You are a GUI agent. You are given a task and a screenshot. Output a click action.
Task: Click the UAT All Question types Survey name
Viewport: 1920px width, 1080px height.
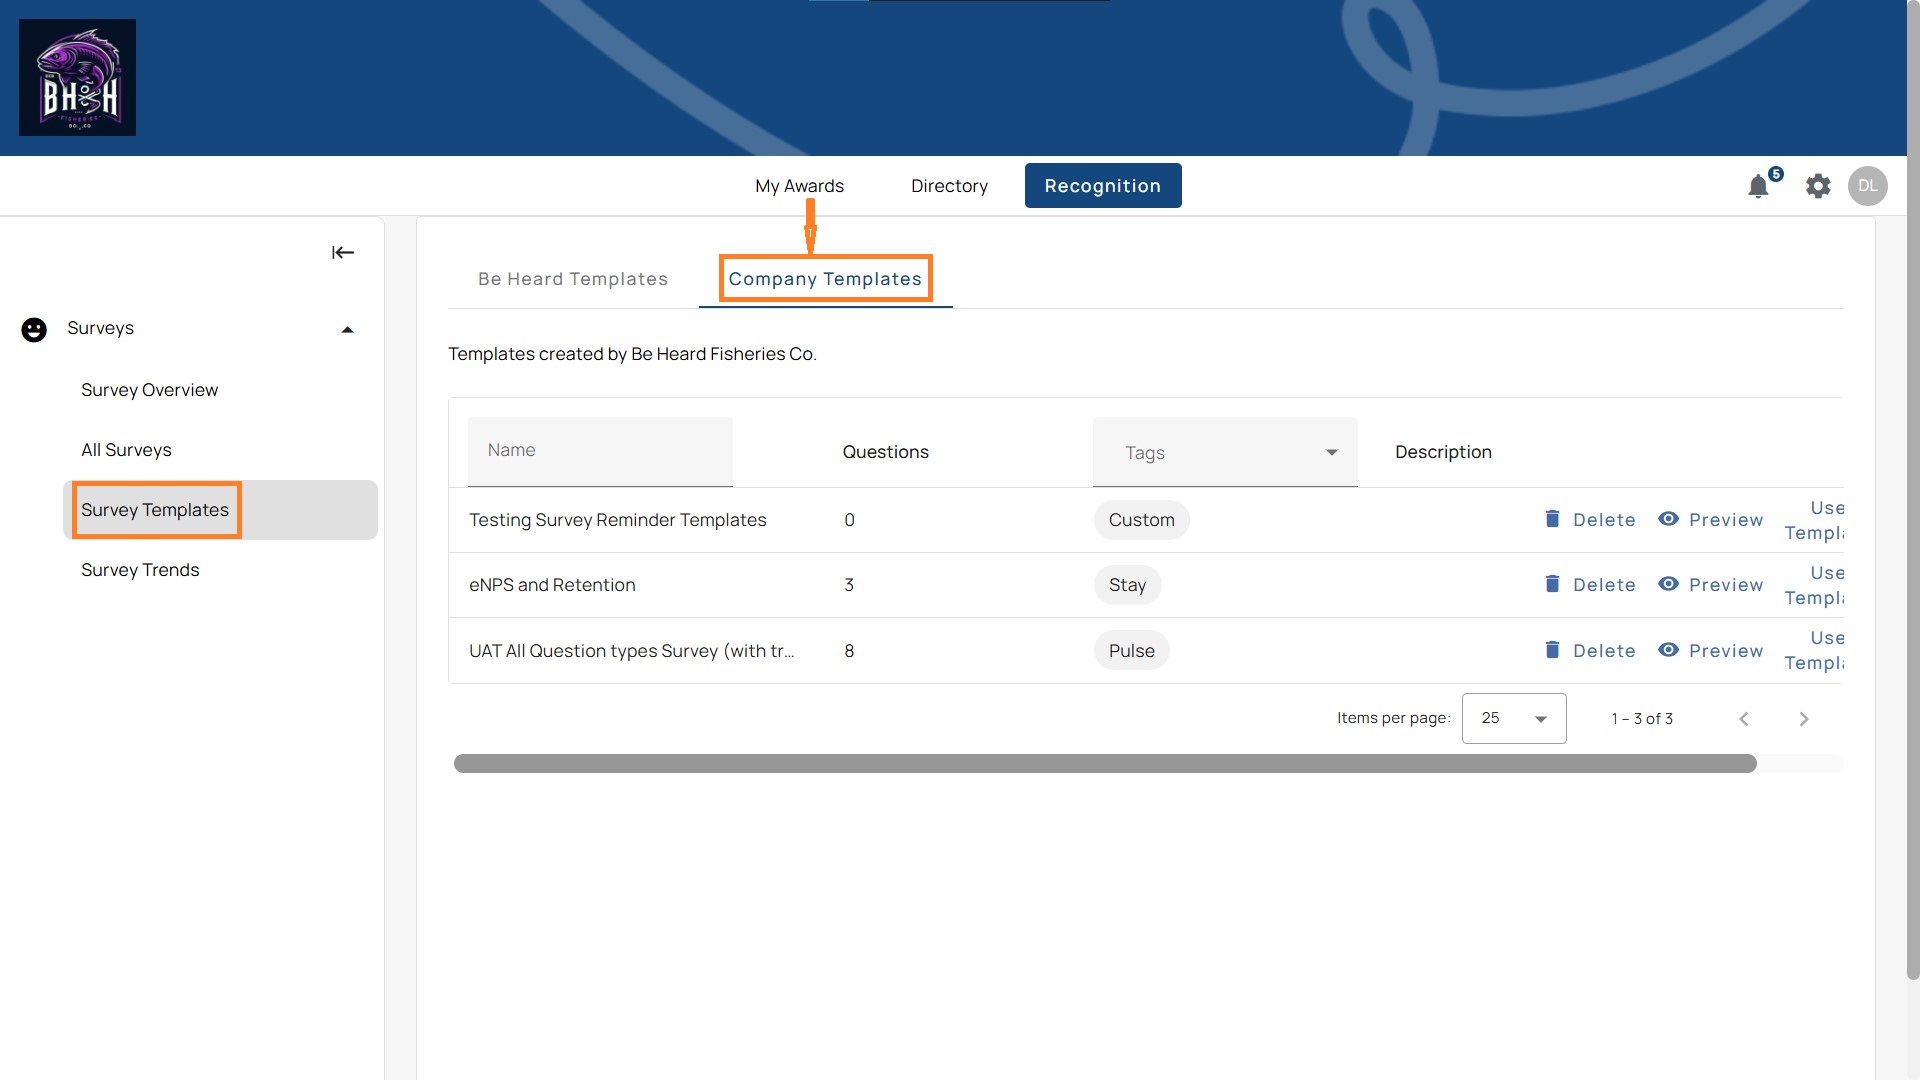click(632, 651)
